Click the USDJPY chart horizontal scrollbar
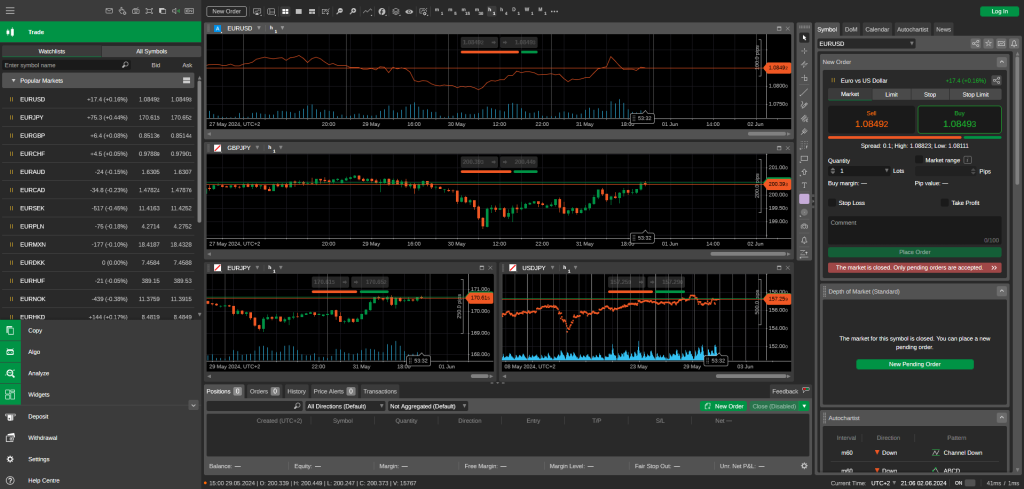The image size is (1024, 489). pyautogui.click(x=751, y=376)
